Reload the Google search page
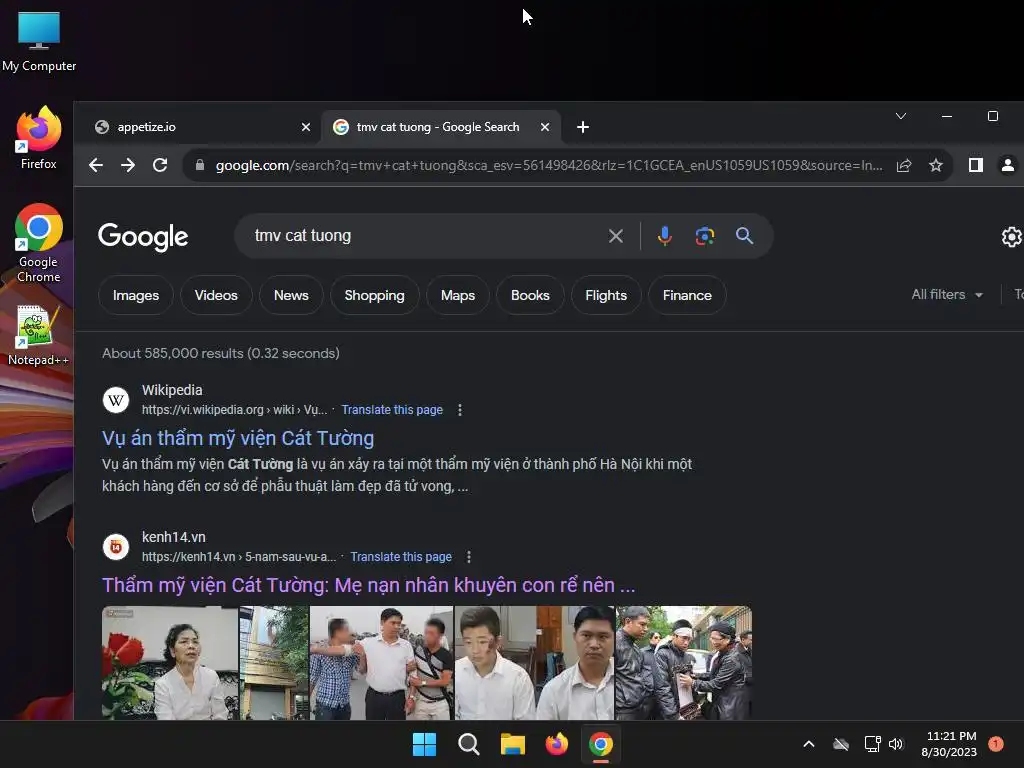This screenshot has width=1024, height=768. [160, 165]
